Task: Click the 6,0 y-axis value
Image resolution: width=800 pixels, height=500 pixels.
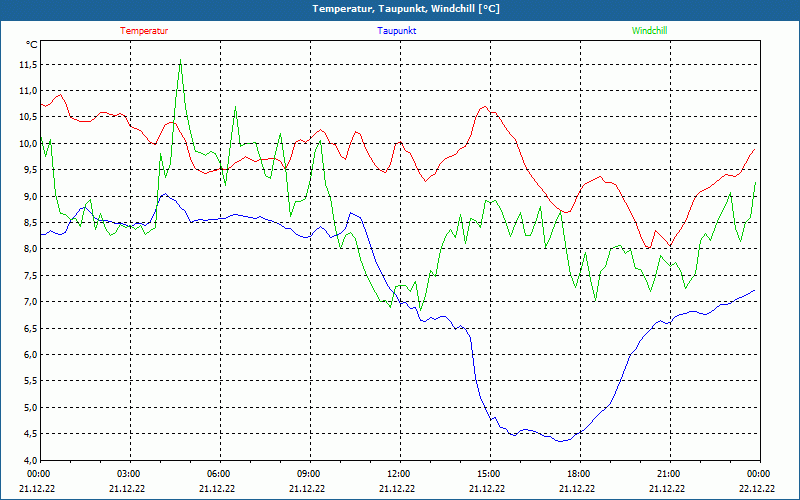Action: coord(30,355)
